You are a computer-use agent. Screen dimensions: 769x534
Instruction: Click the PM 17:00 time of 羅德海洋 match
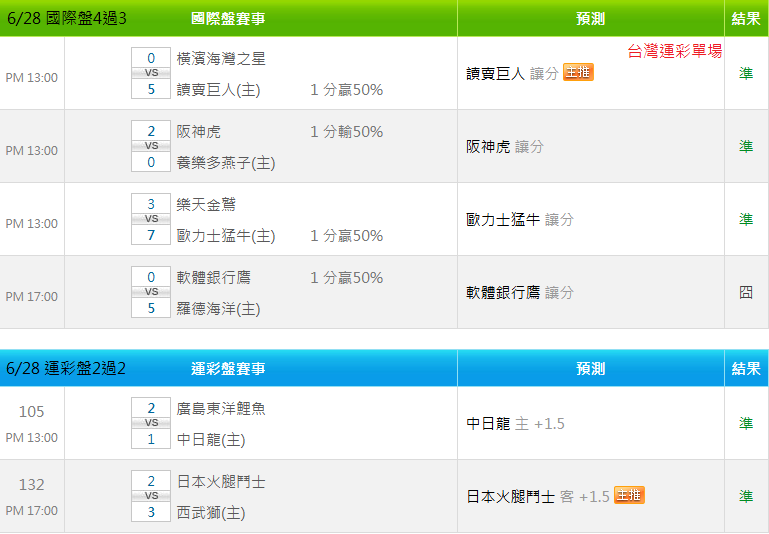point(31,297)
